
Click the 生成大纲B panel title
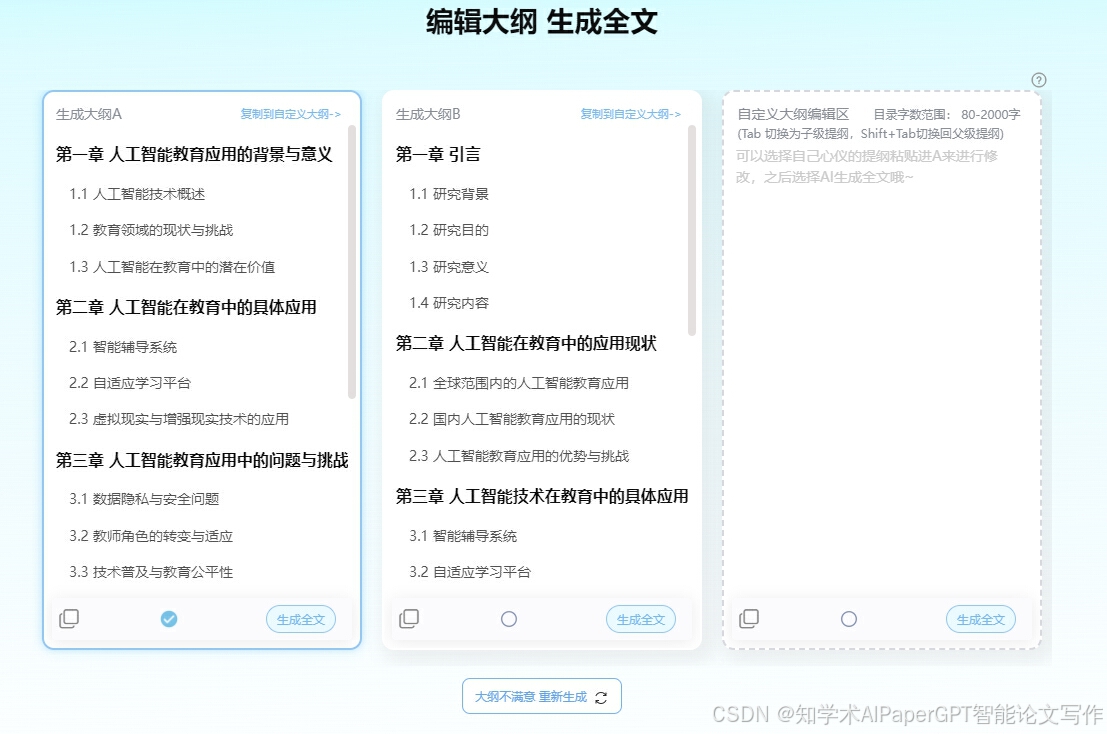point(428,114)
